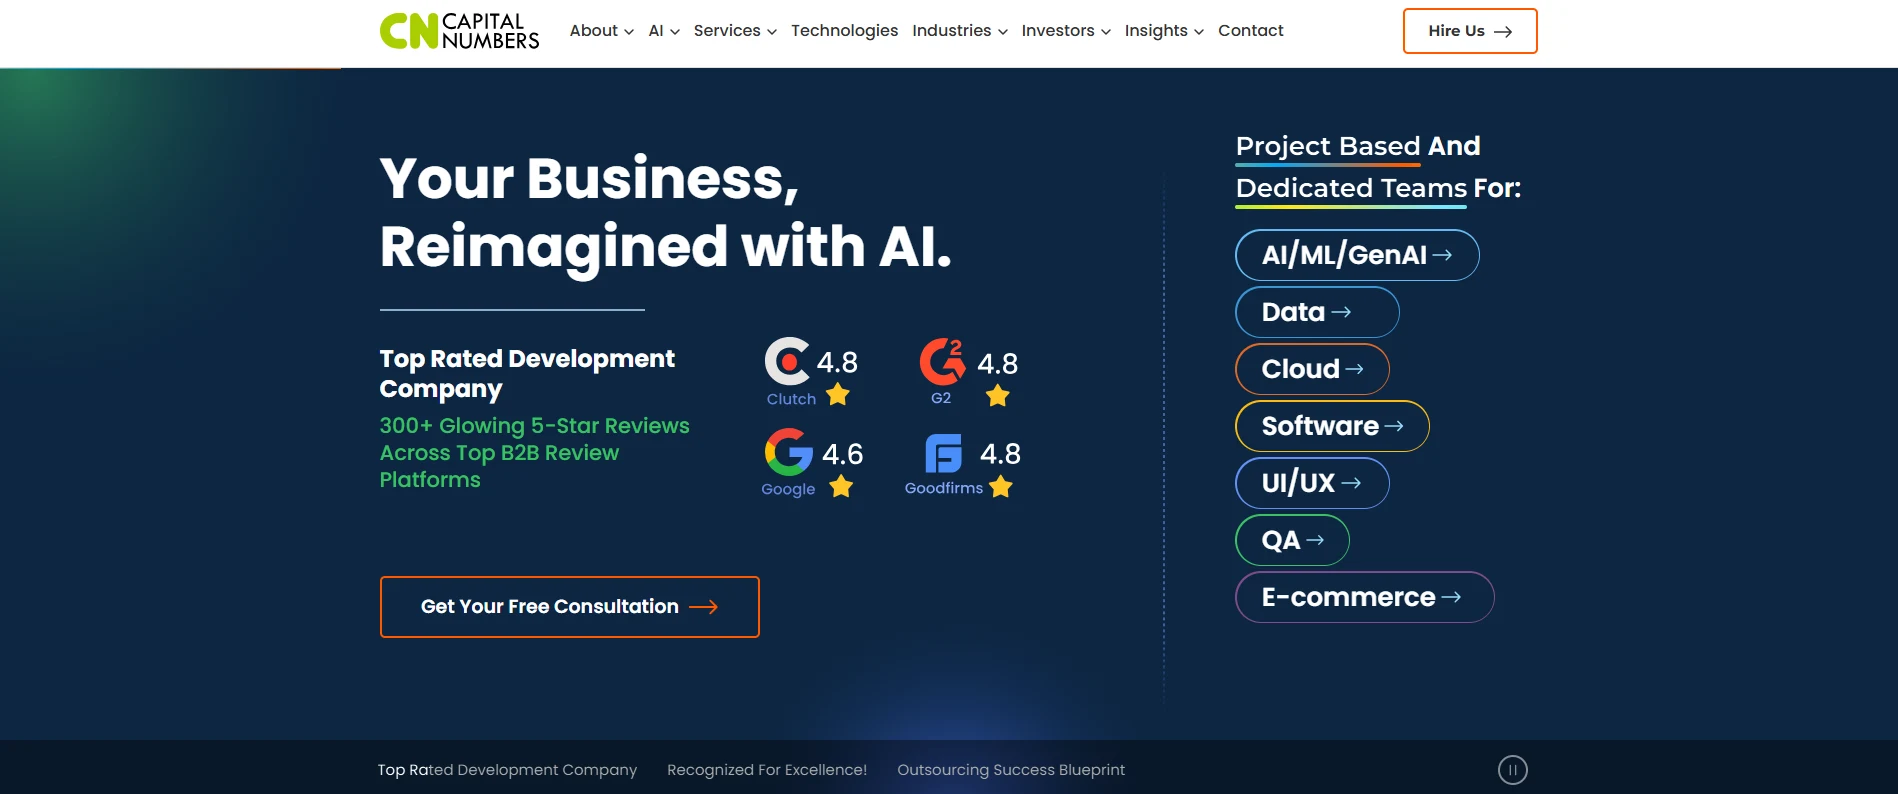The width and height of the screenshot is (1898, 794).
Task: Switch to Recognized For Excellence slide
Action: click(x=767, y=770)
